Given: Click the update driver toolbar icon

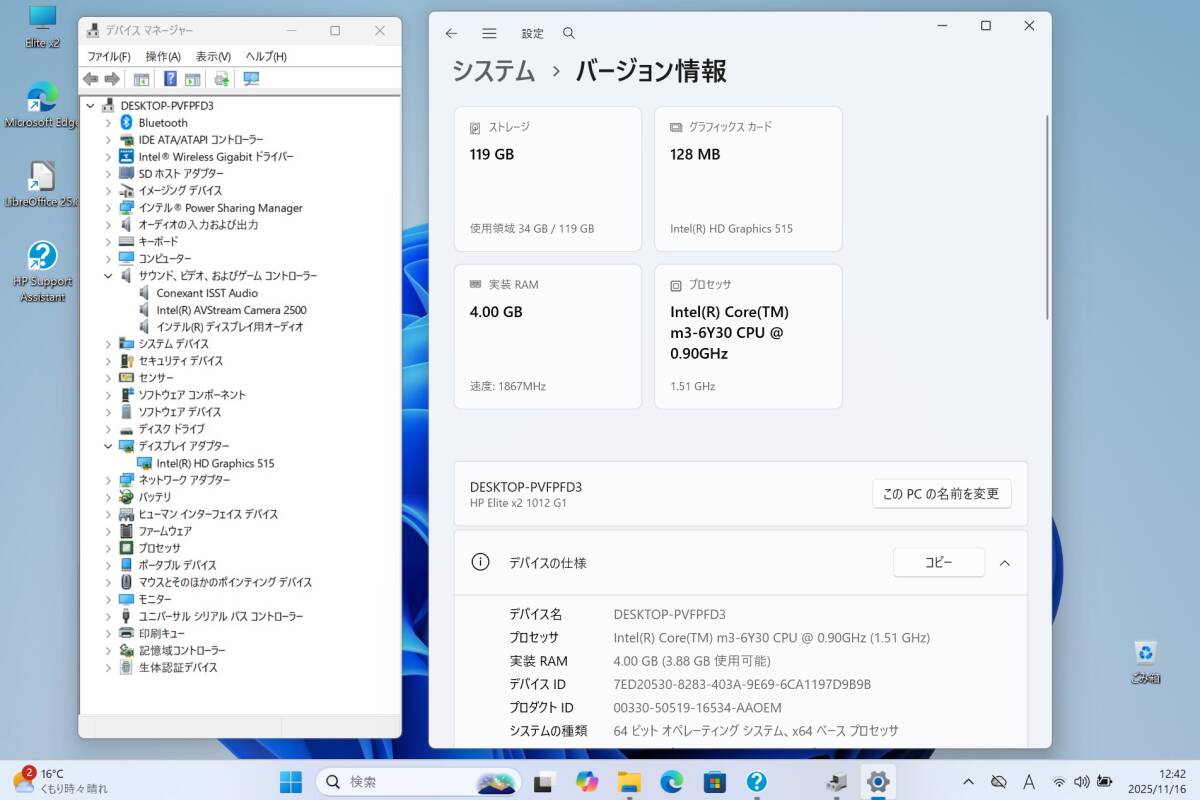Looking at the screenshot, I should (x=221, y=79).
